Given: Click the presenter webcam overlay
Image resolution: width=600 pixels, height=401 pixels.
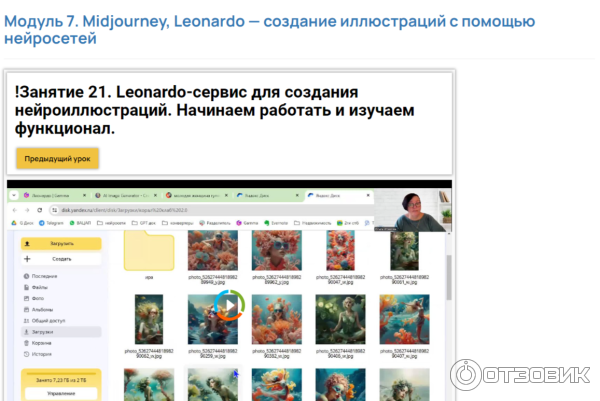Looking at the screenshot, I should pos(412,210).
